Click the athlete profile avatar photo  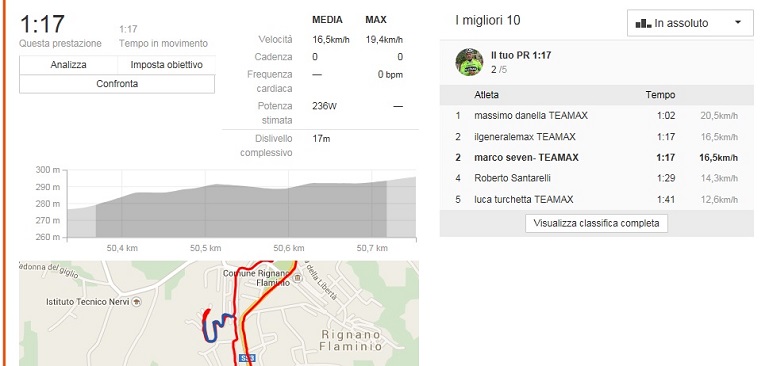pos(469,62)
